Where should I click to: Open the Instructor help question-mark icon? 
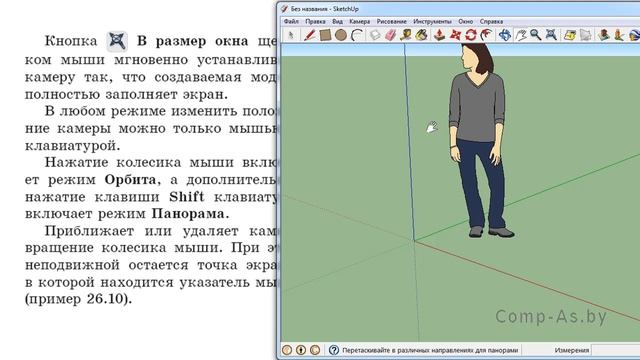[334, 350]
